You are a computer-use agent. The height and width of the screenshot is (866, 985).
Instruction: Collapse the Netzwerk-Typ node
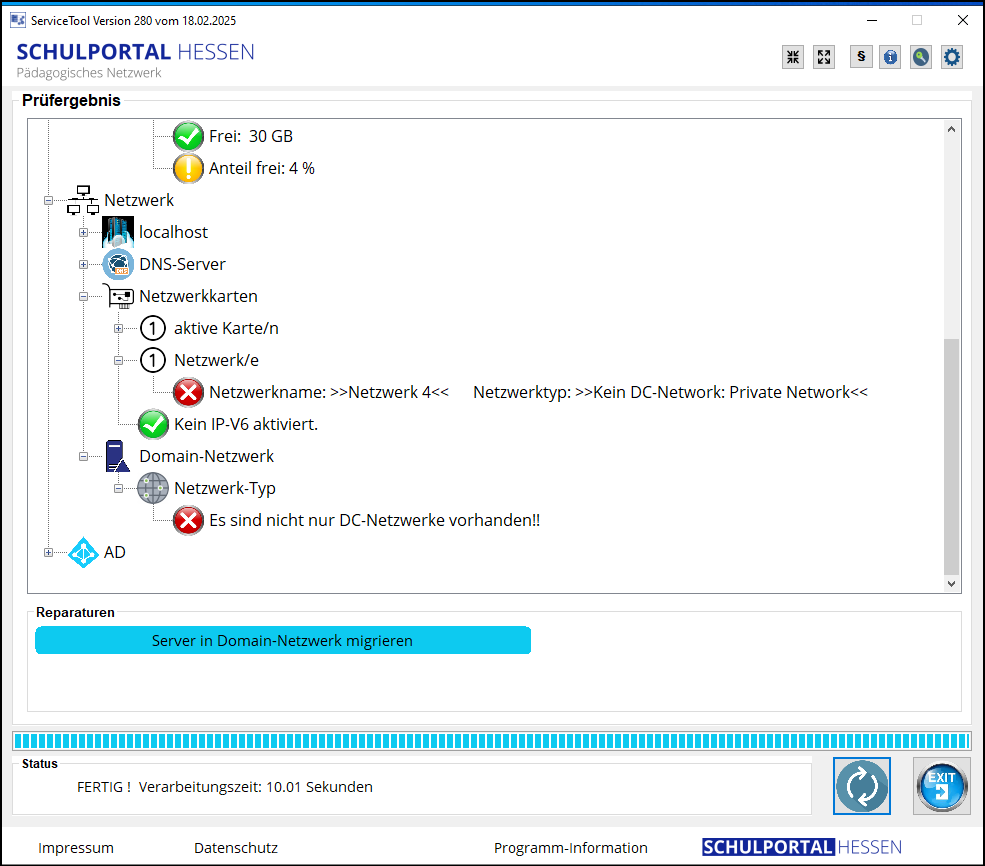pos(118,489)
